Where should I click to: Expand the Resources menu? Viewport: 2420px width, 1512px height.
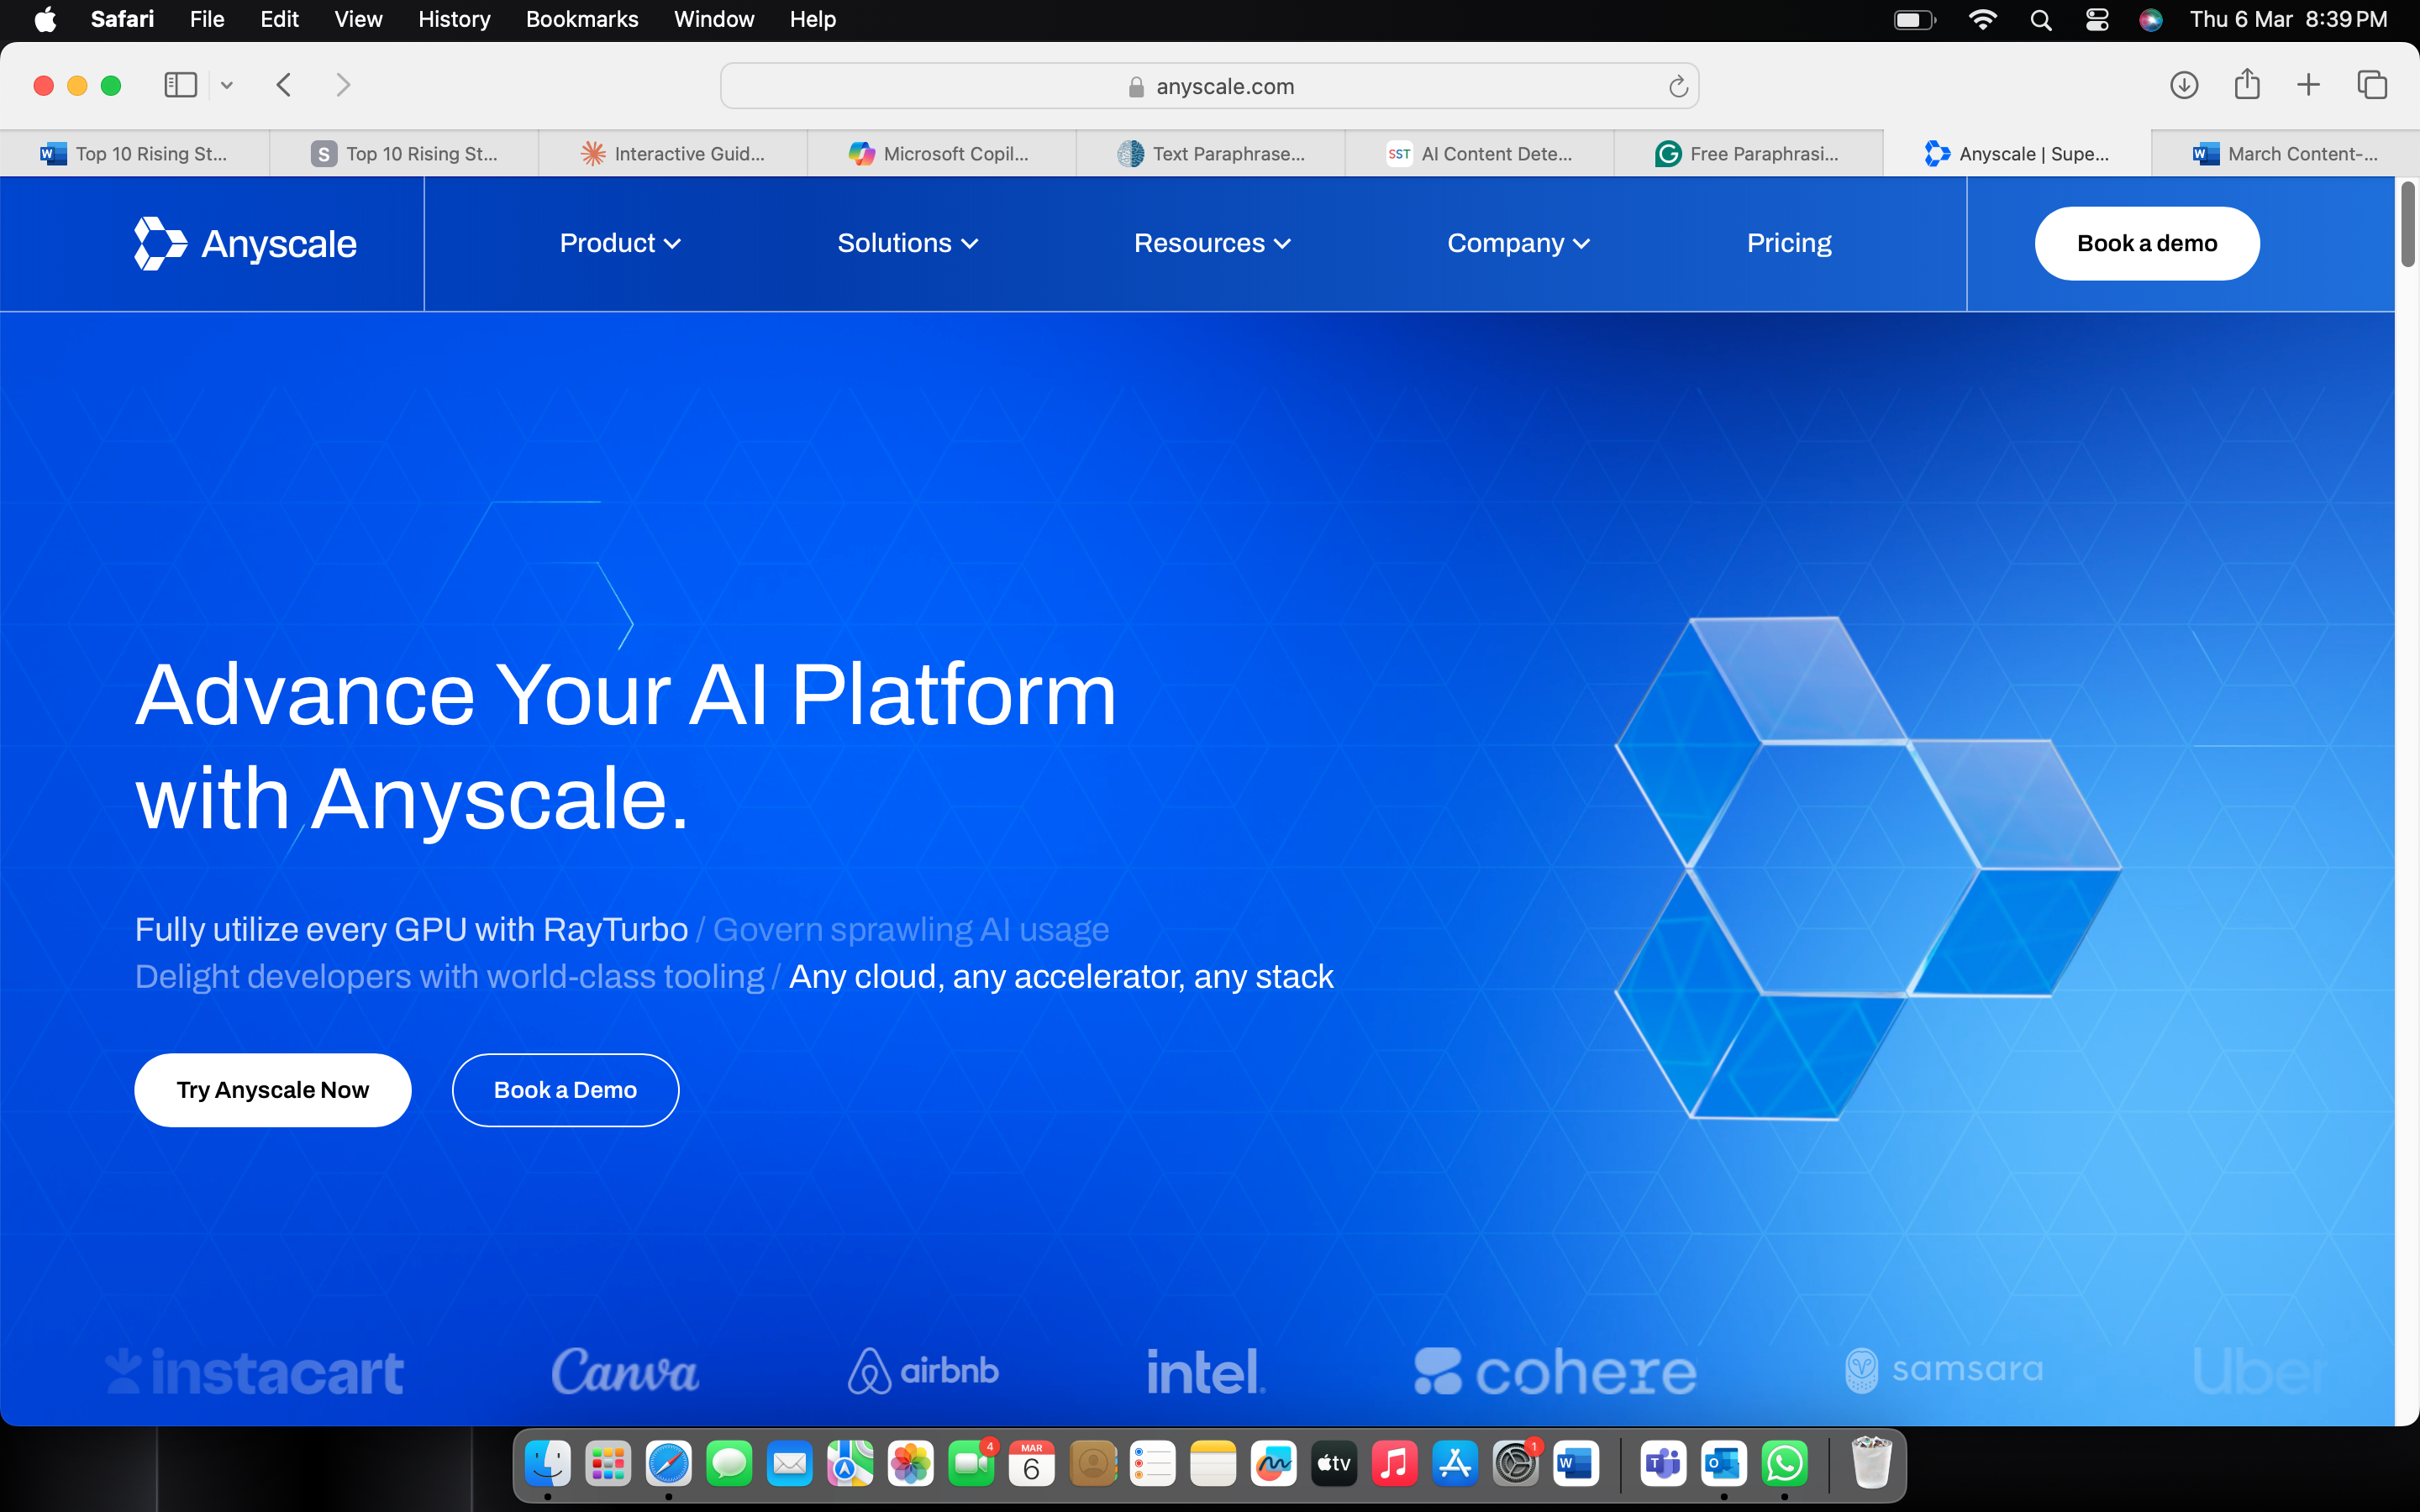pyautogui.click(x=1212, y=243)
